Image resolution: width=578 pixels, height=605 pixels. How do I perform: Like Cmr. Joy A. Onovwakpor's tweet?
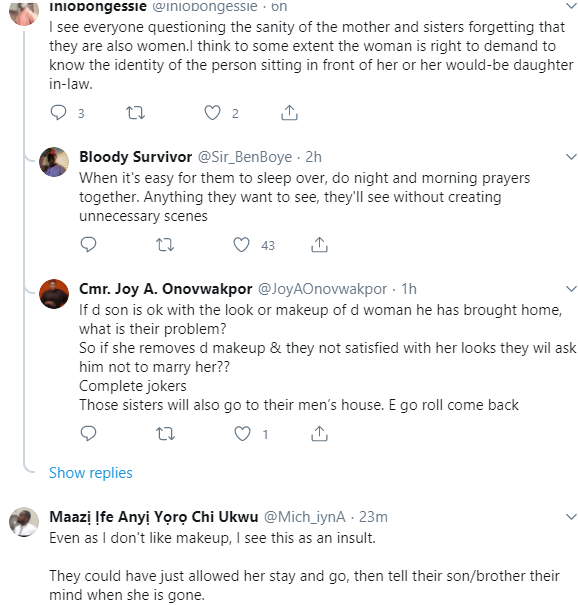(x=242, y=434)
